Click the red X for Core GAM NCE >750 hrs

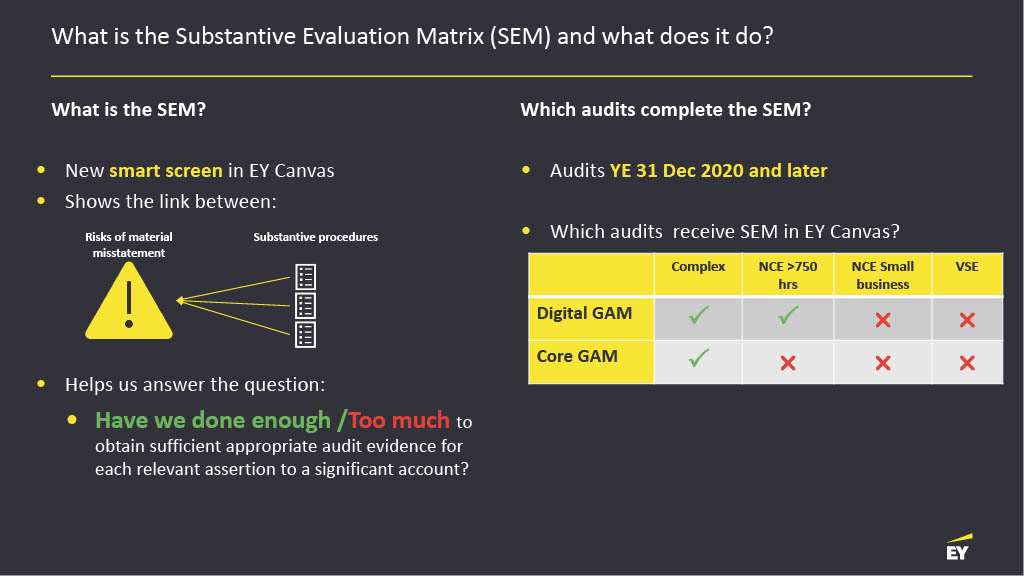pyautogui.click(x=788, y=363)
